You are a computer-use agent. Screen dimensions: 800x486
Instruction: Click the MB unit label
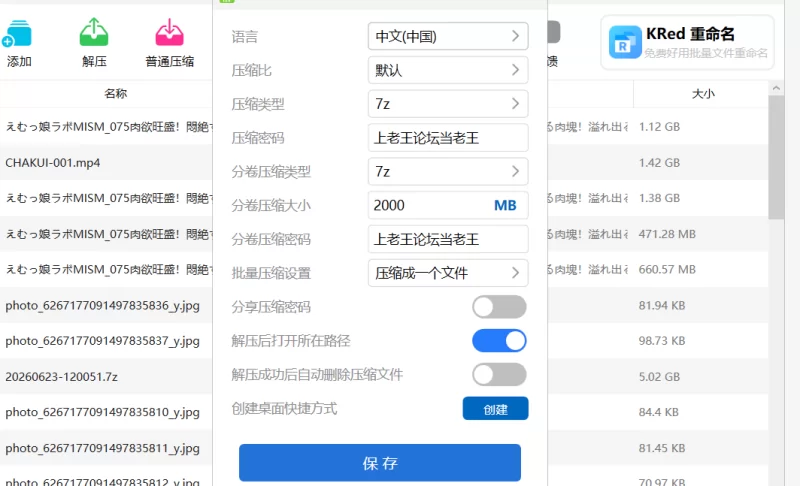click(x=505, y=205)
